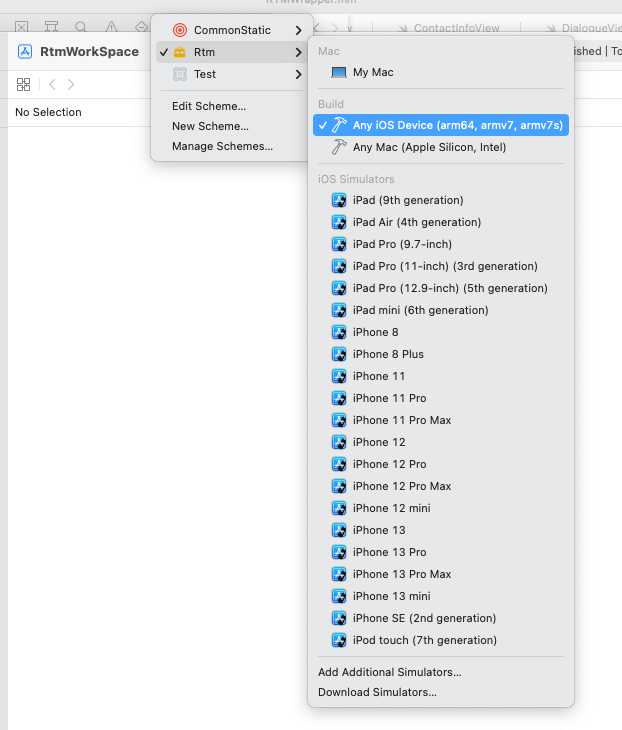The image size is (622, 730).
Task: Expand the CommonStatic submenu arrow
Action: [x=298, y=30]
